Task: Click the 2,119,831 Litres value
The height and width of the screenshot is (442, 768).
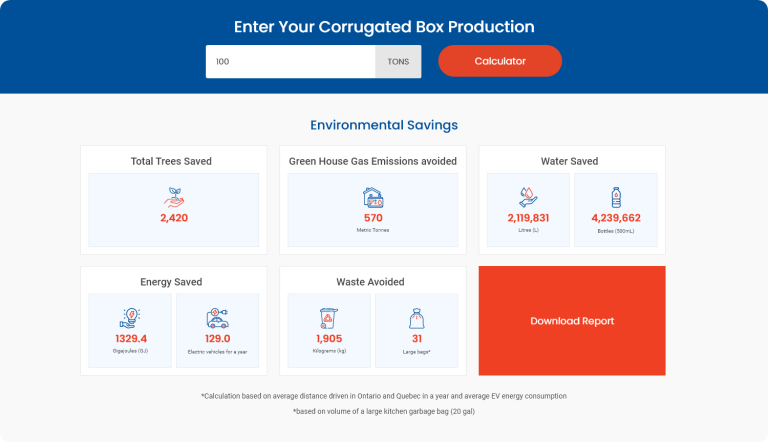Action: point(528,217)
